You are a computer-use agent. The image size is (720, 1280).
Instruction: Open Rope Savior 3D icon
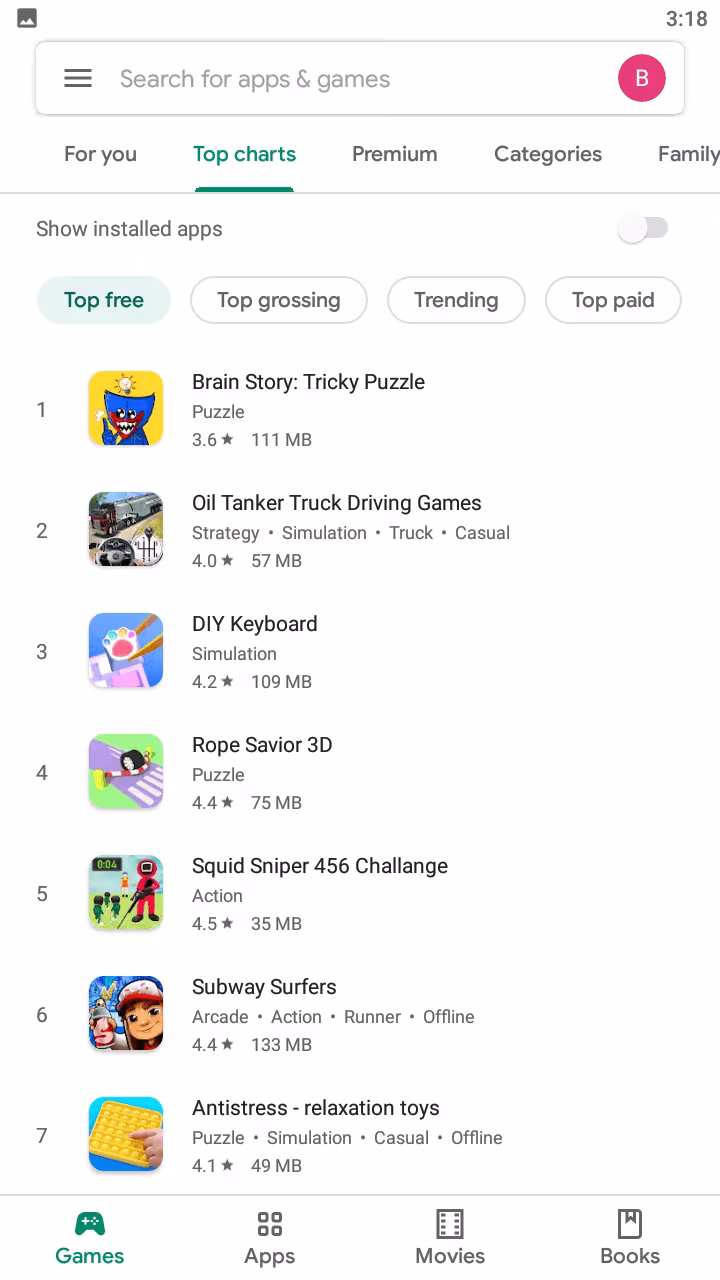126,772
